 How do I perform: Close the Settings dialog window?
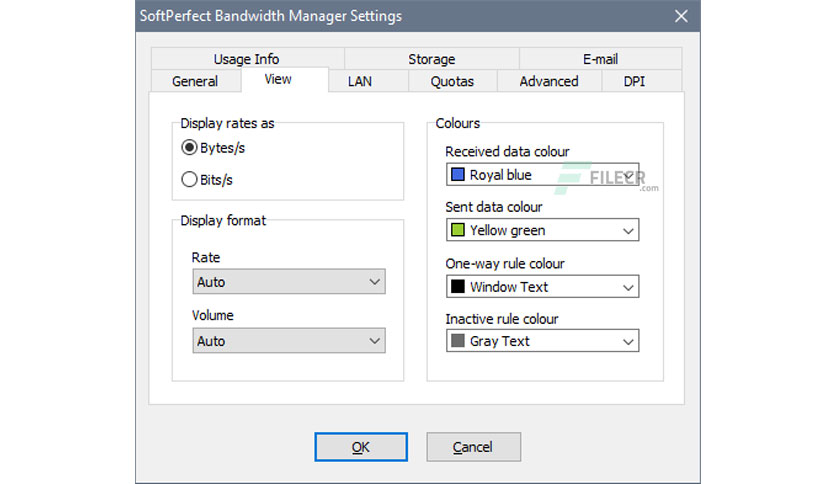681,16
